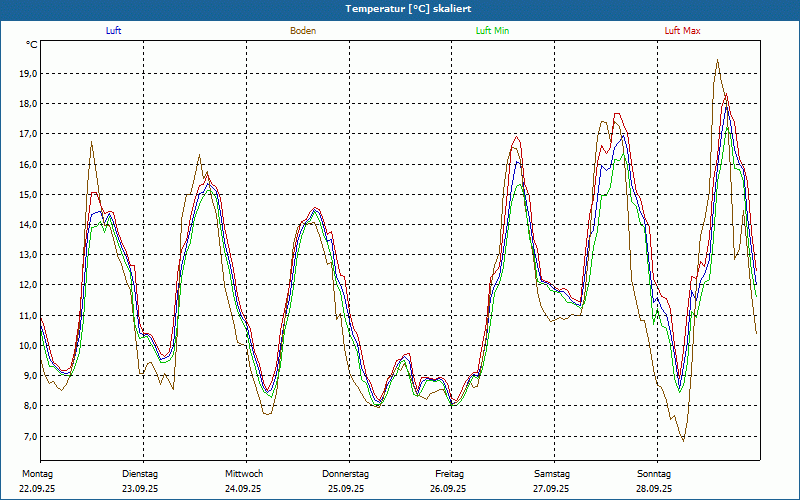Click the 'Luft' legend label
The height and width of the screenshot is (500, 800).
tap(114, 31)
